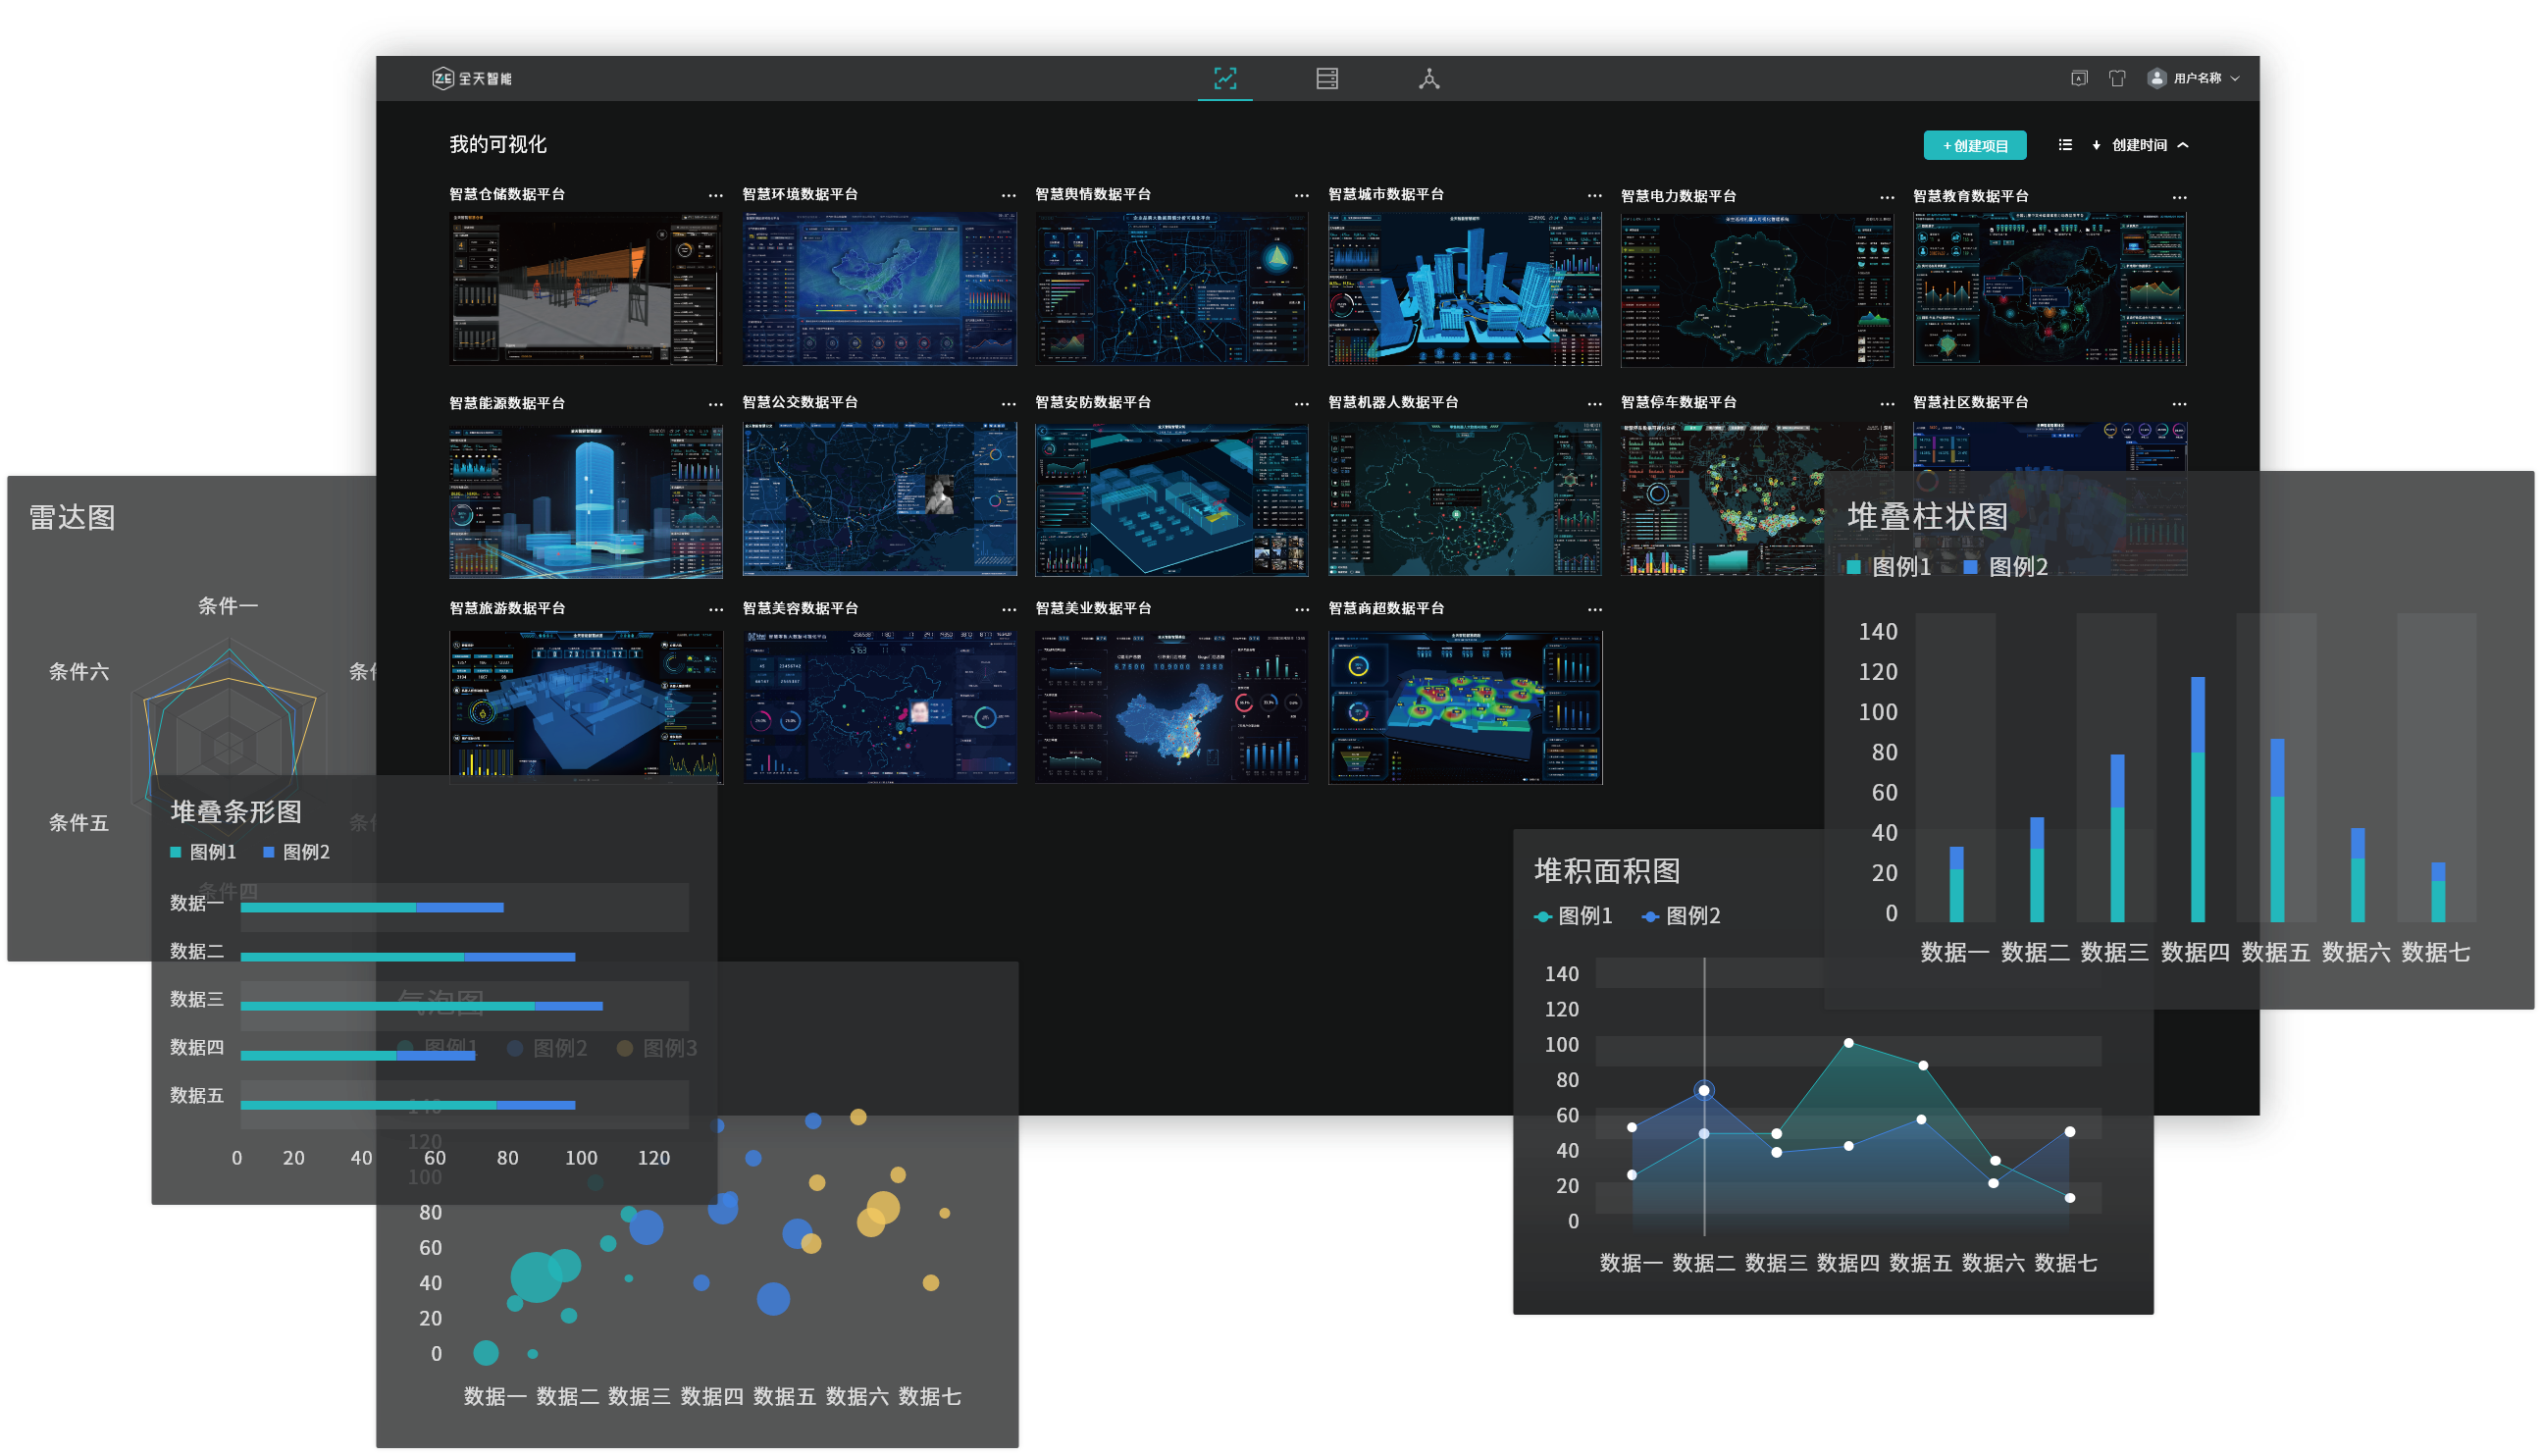The image size is (2542, 1456).
Task: Open the 智慧能源数据平台 thumbnail
Action: [586, 502]
